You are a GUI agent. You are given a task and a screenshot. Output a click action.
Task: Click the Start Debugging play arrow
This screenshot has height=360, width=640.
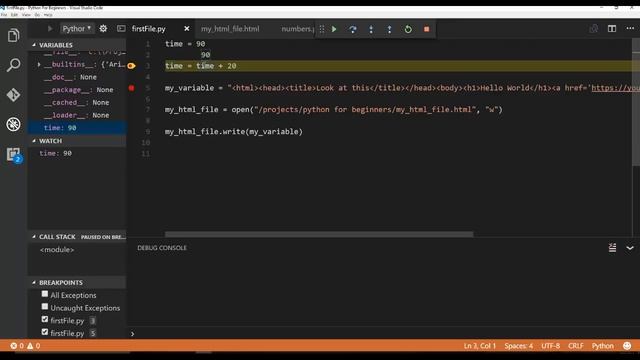[50, 29]
